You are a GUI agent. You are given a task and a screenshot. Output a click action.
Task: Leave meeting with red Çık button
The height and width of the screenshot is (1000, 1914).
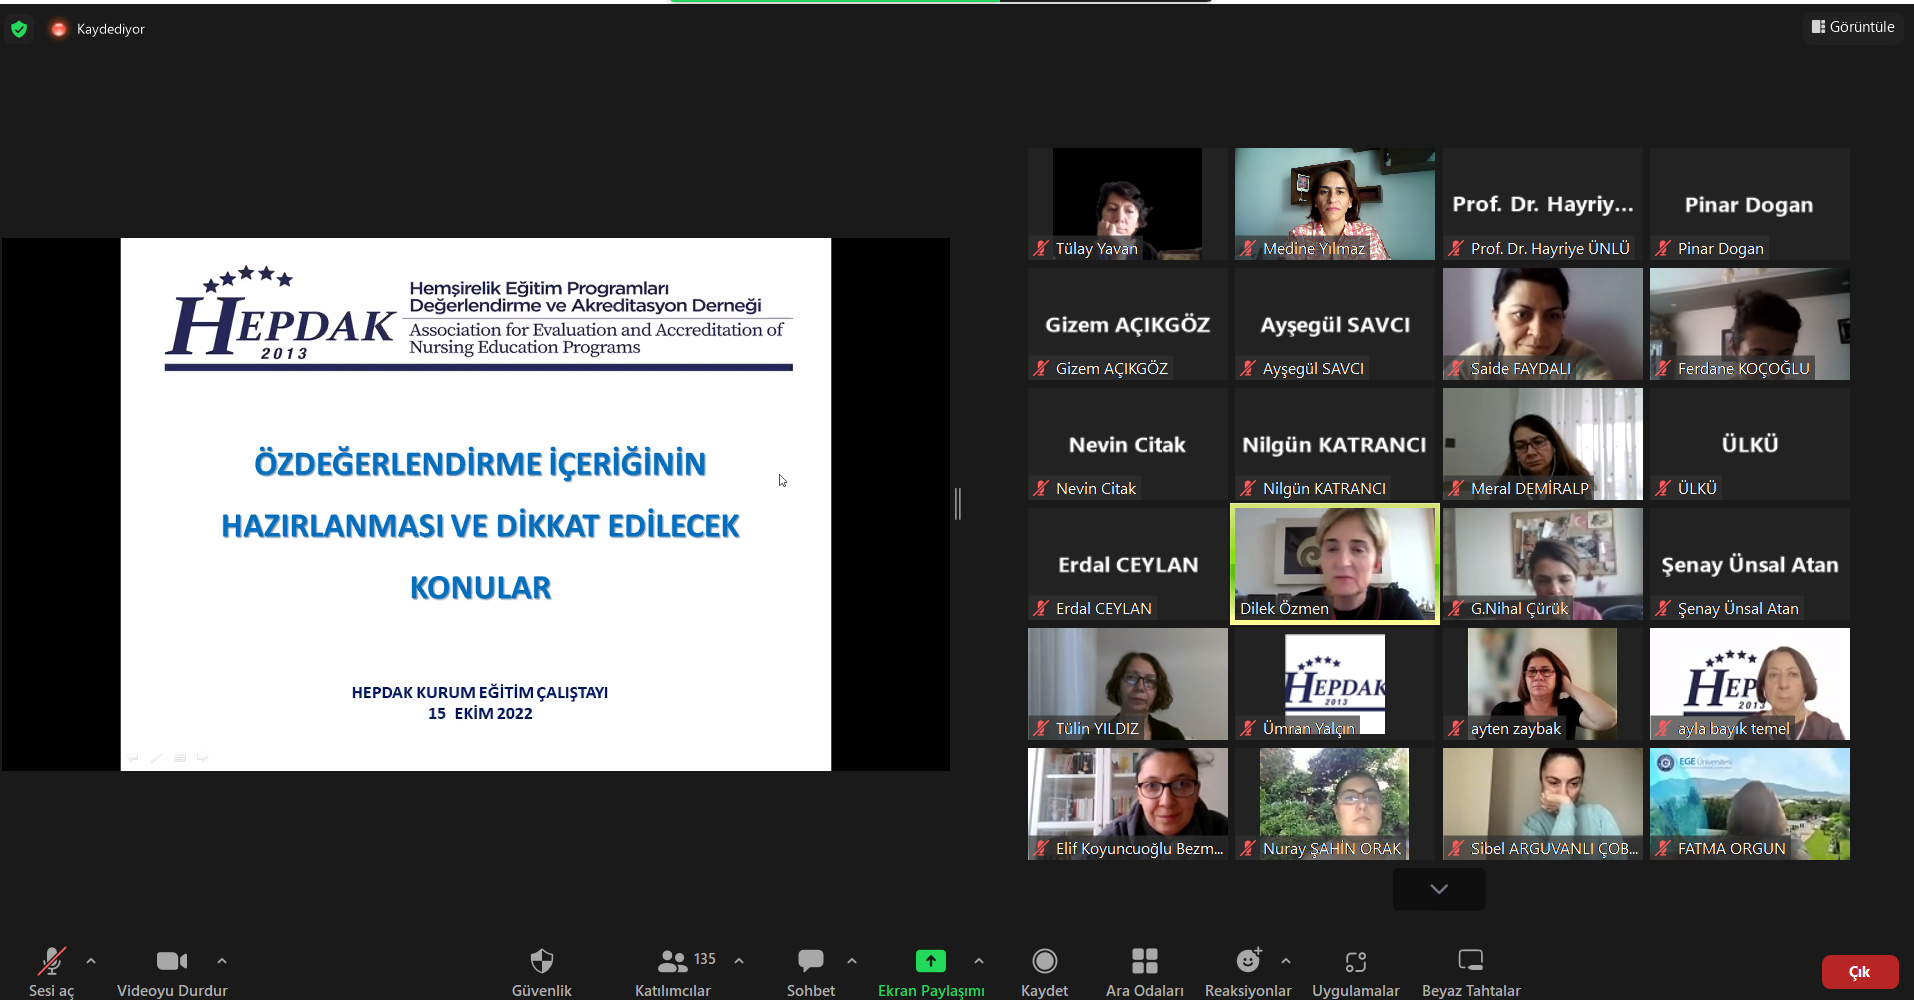(1860, 972)
